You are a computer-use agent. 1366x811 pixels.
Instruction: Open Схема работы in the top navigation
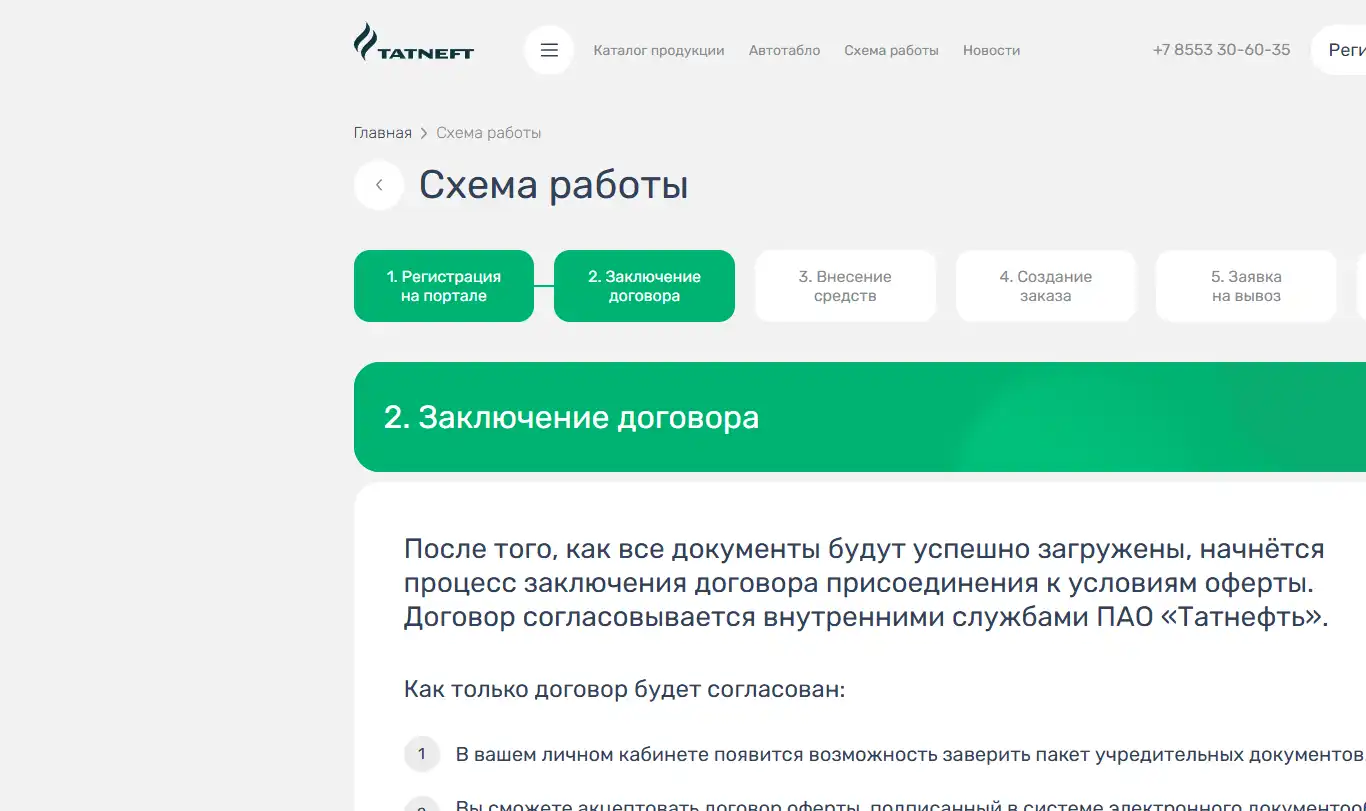click(891, 50)
